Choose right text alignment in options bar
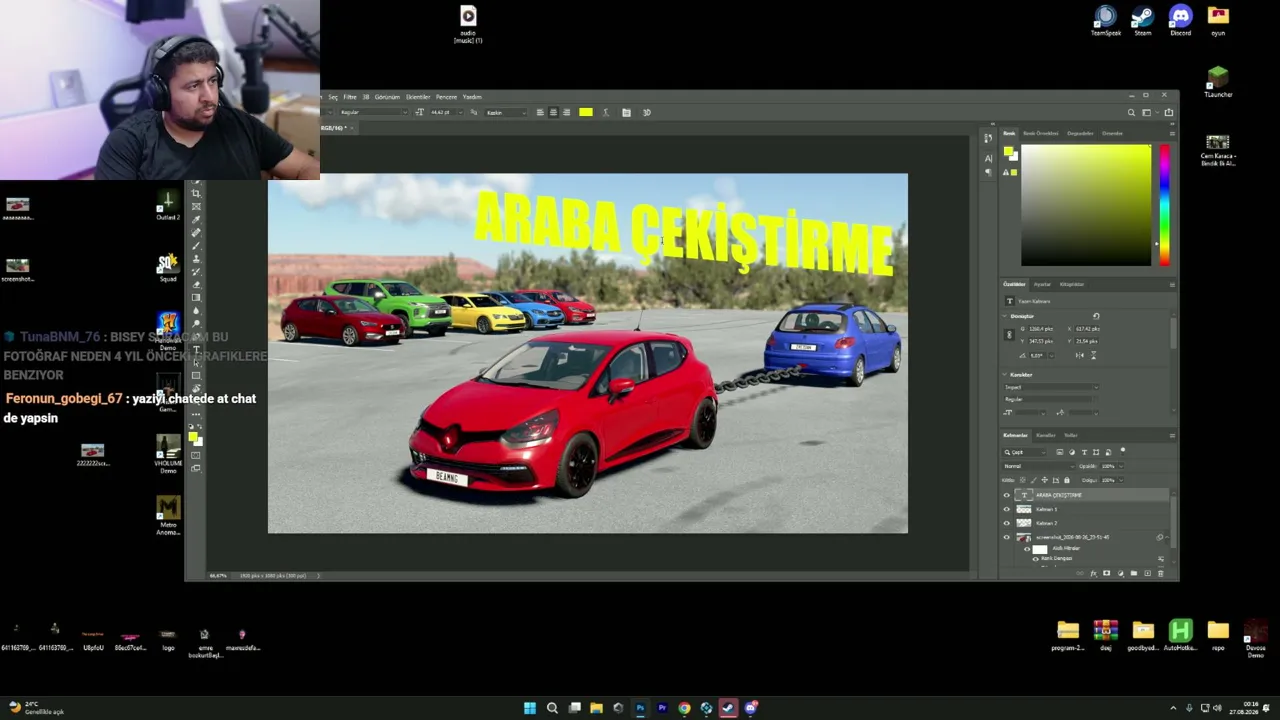Viewport: 1280px width, 720px height. (566, 112)
